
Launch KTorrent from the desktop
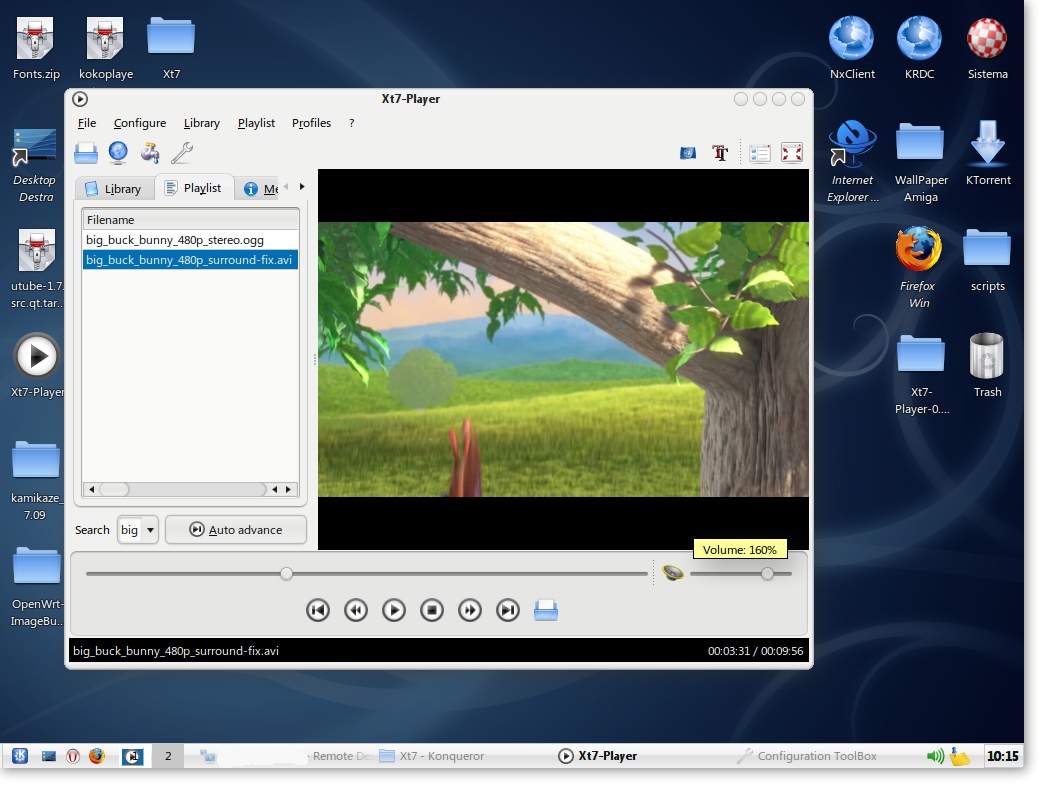click(988, 154)
